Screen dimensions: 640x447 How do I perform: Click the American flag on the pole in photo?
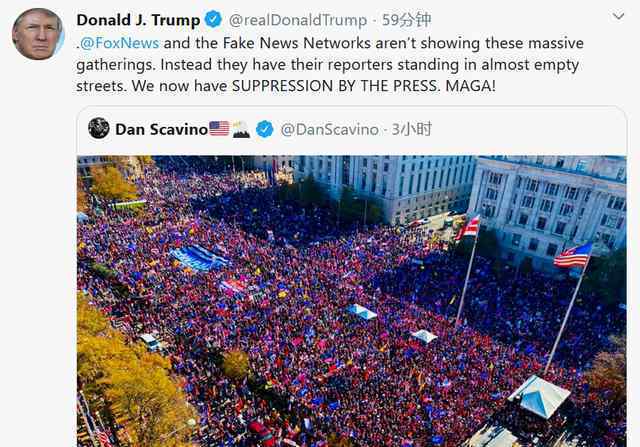click(x=573, y=256)
